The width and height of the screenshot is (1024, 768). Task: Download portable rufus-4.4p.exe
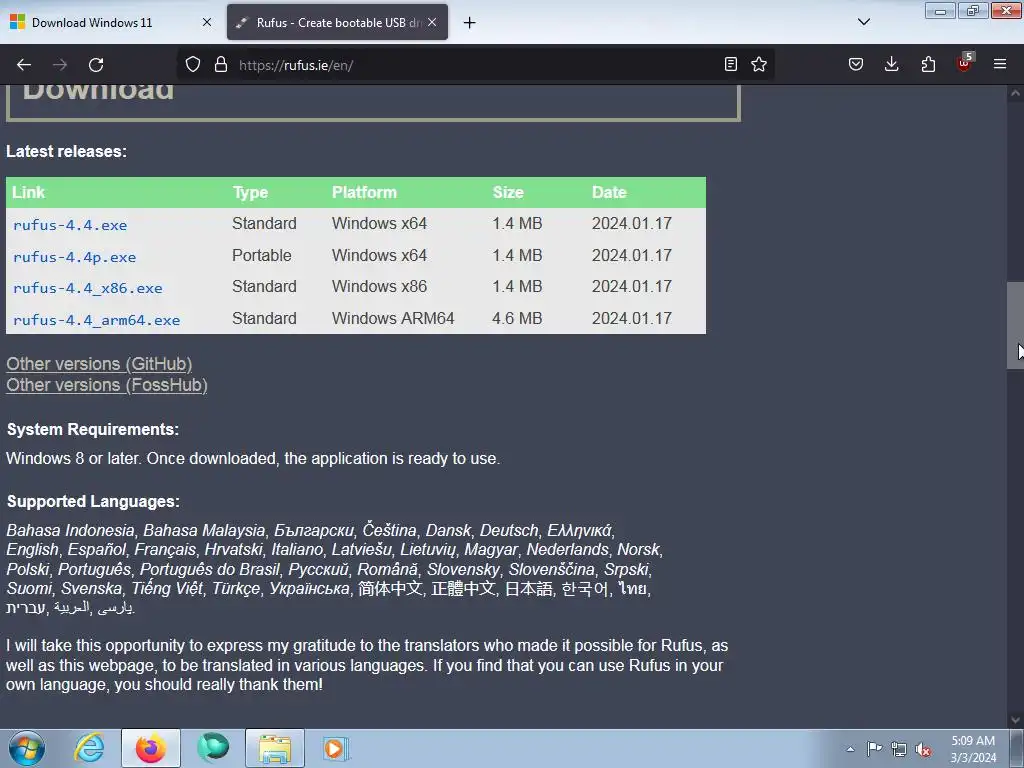[74, 257]
